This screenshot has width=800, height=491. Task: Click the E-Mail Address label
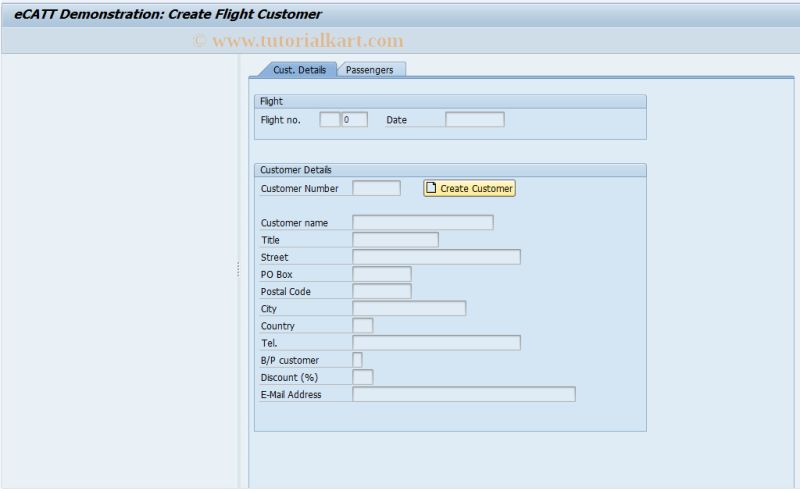click(291, 395)
